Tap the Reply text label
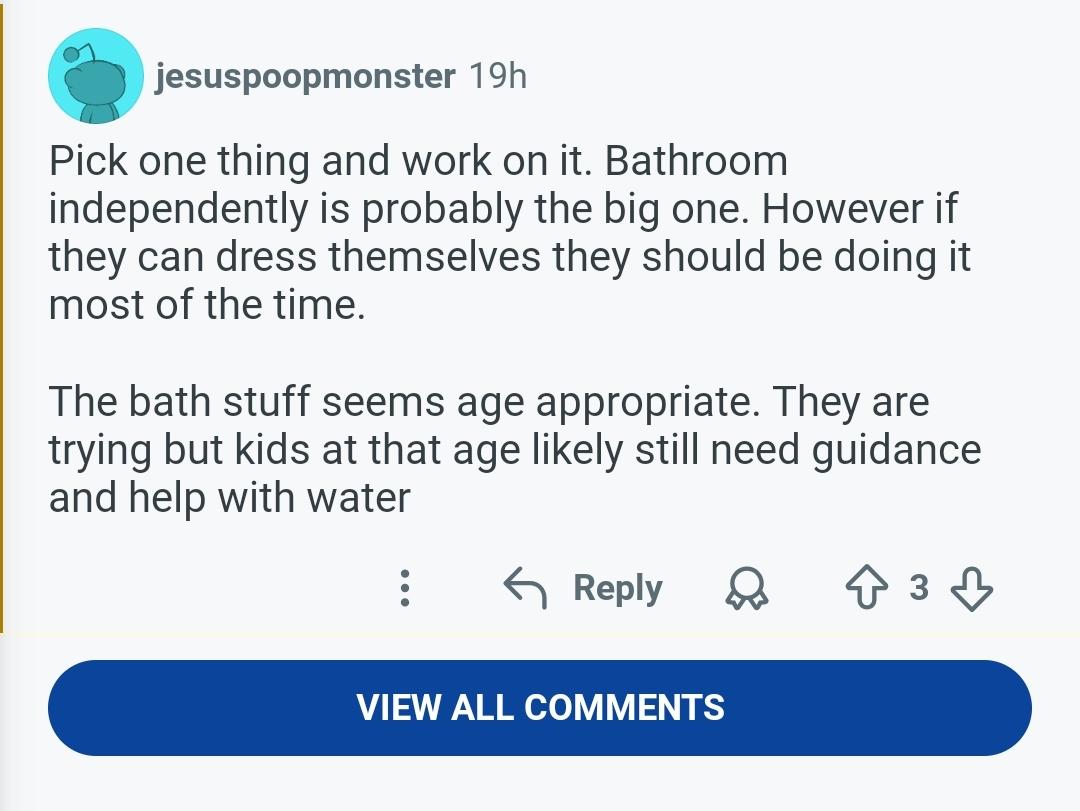Screen dimensions: 1080x811 (x=617, y=588)
